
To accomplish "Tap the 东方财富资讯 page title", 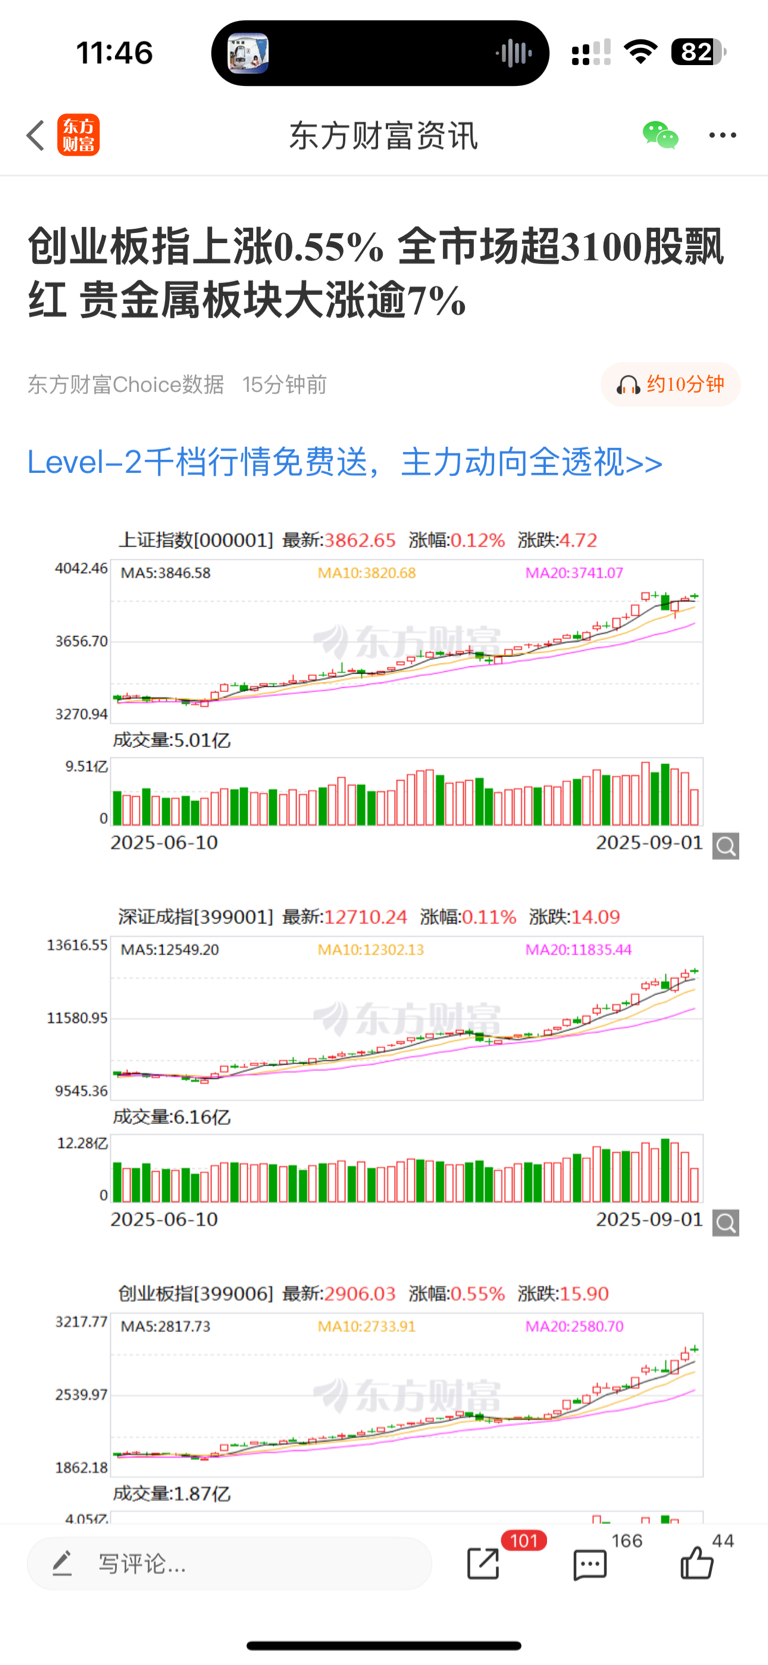I will tap(384, 135).
